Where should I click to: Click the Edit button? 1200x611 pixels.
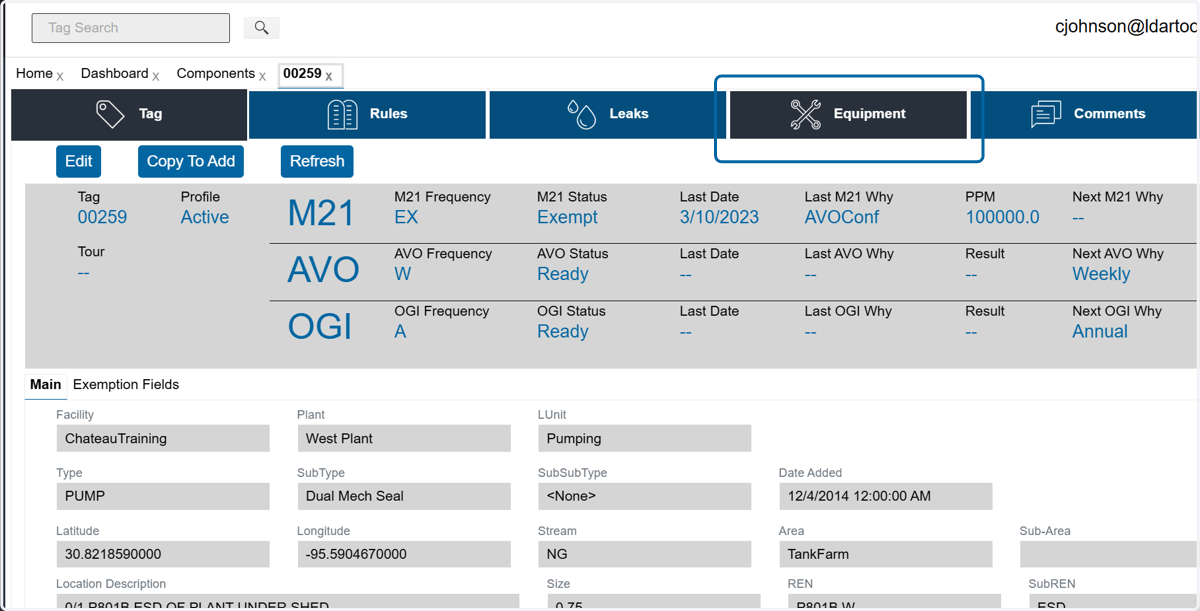(x=78, y=161)
